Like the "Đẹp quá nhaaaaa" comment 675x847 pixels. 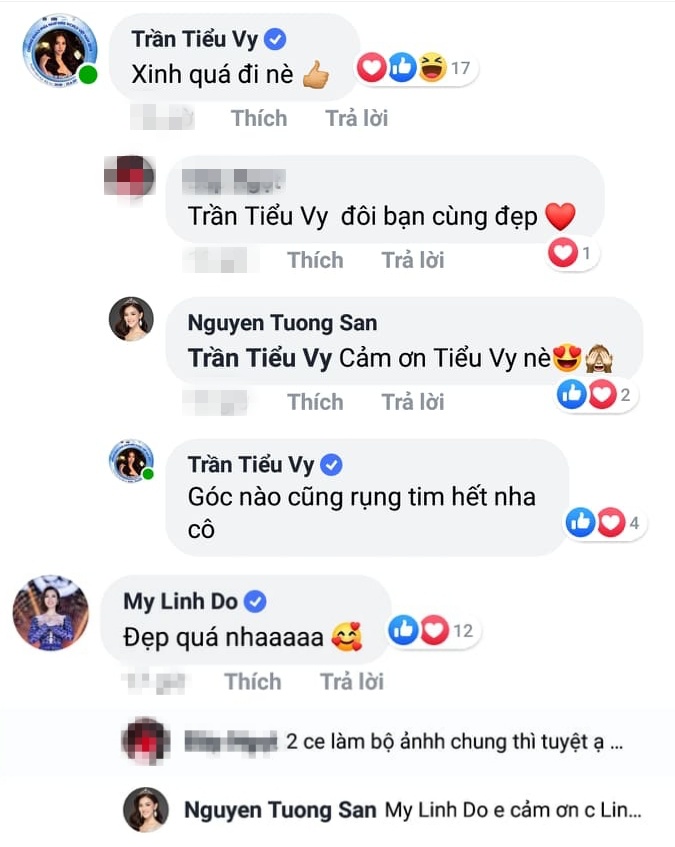point(253,682)
